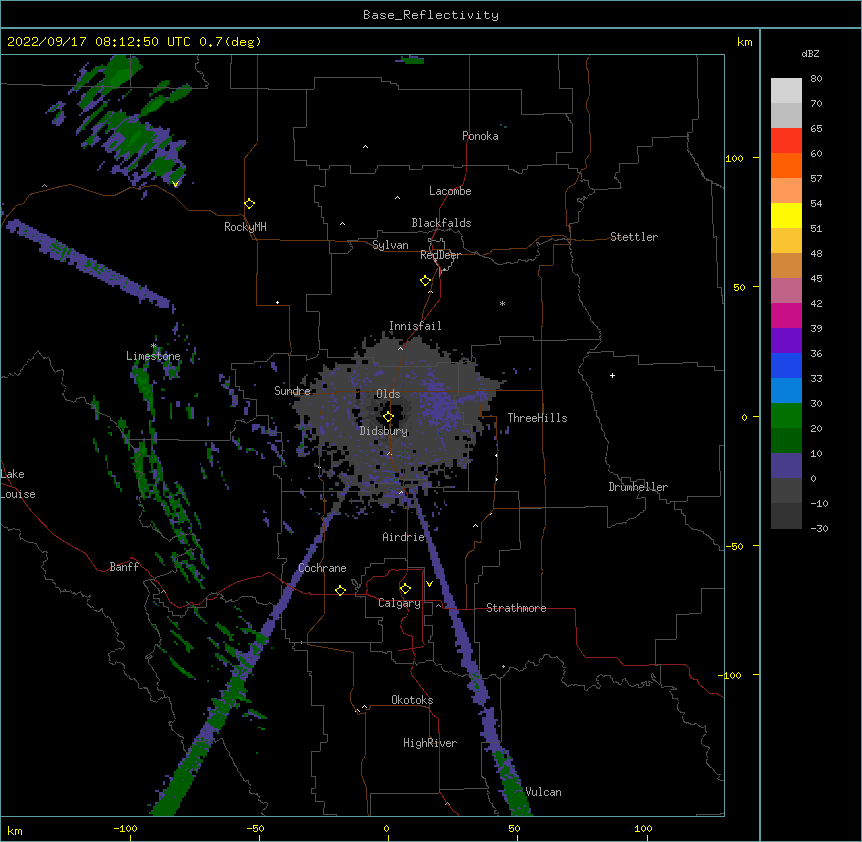Click the HighRiver label
Image resolution: width=862 pixels, height=842 pixels.
click(430, 743)
